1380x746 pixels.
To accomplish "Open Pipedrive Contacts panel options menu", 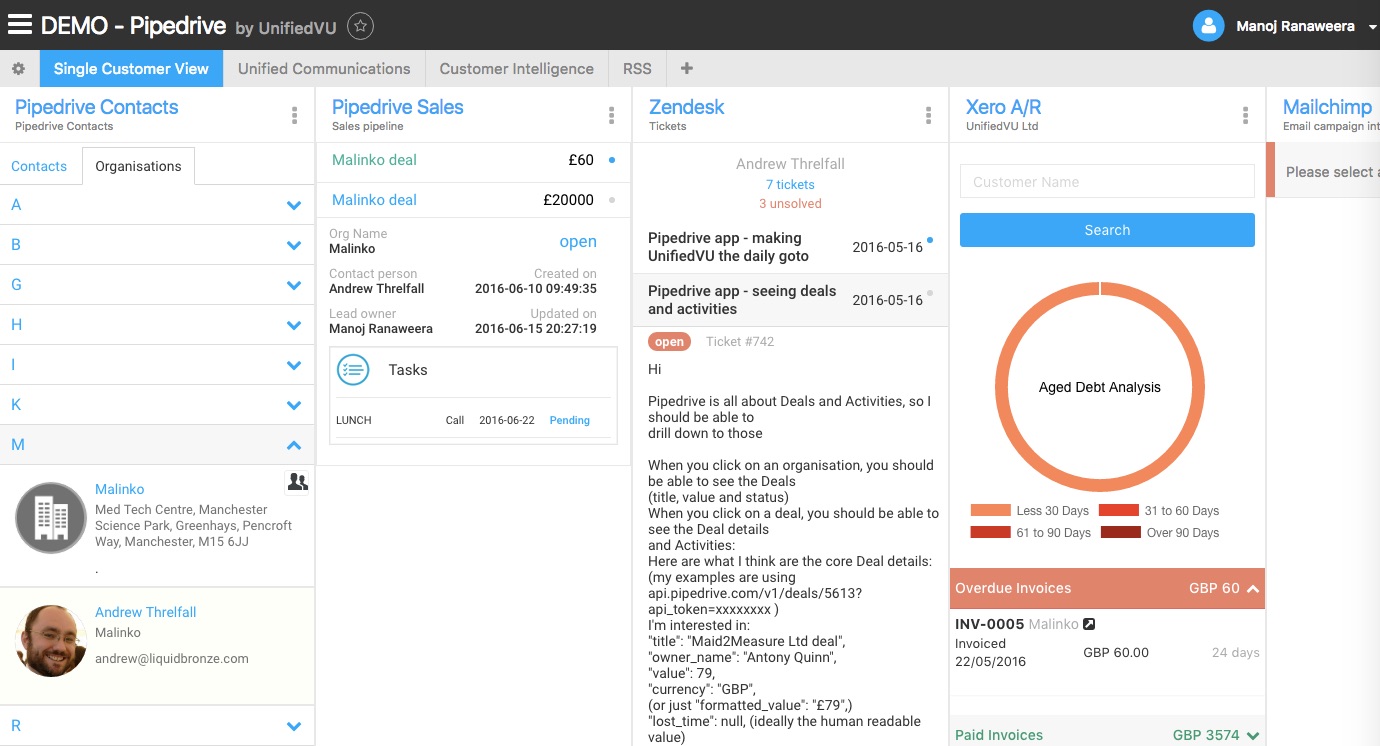I will (x=294, y=116).
